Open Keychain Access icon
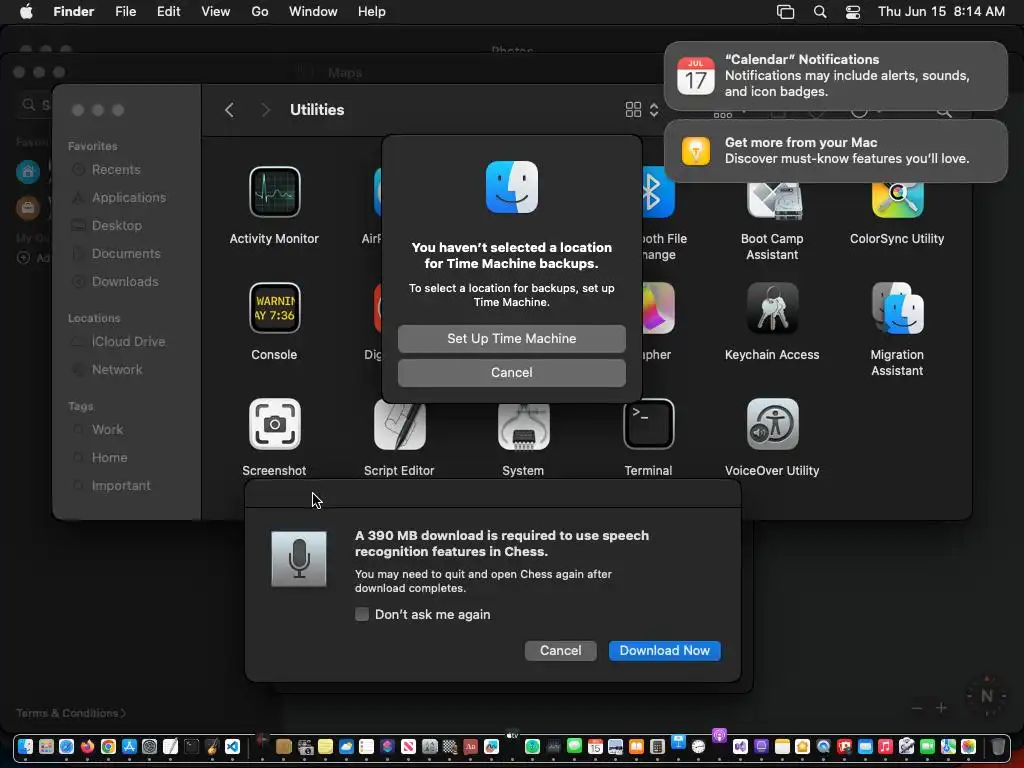Image resolution: width=1024 pixels, height=768 pixels. click(x=773, y=308)
